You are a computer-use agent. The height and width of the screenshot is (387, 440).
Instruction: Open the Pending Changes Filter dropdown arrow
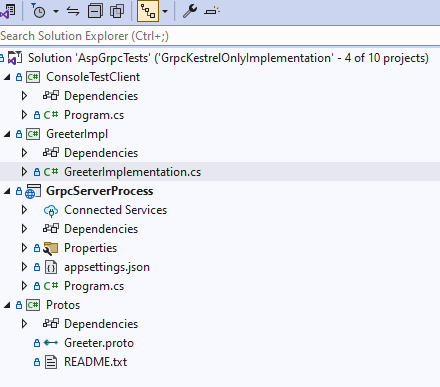tap(56, 12)
